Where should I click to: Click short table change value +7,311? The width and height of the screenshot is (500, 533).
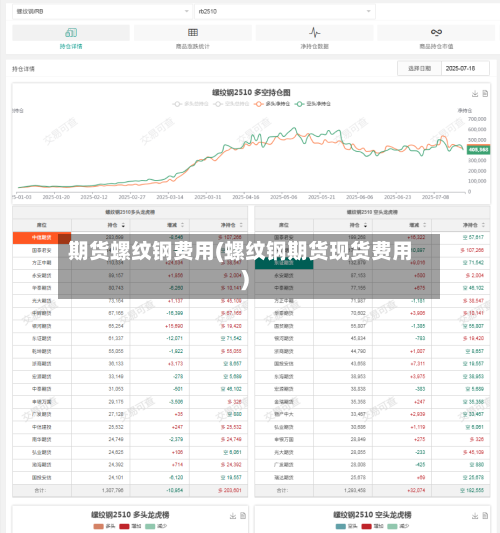click(418, 364)
